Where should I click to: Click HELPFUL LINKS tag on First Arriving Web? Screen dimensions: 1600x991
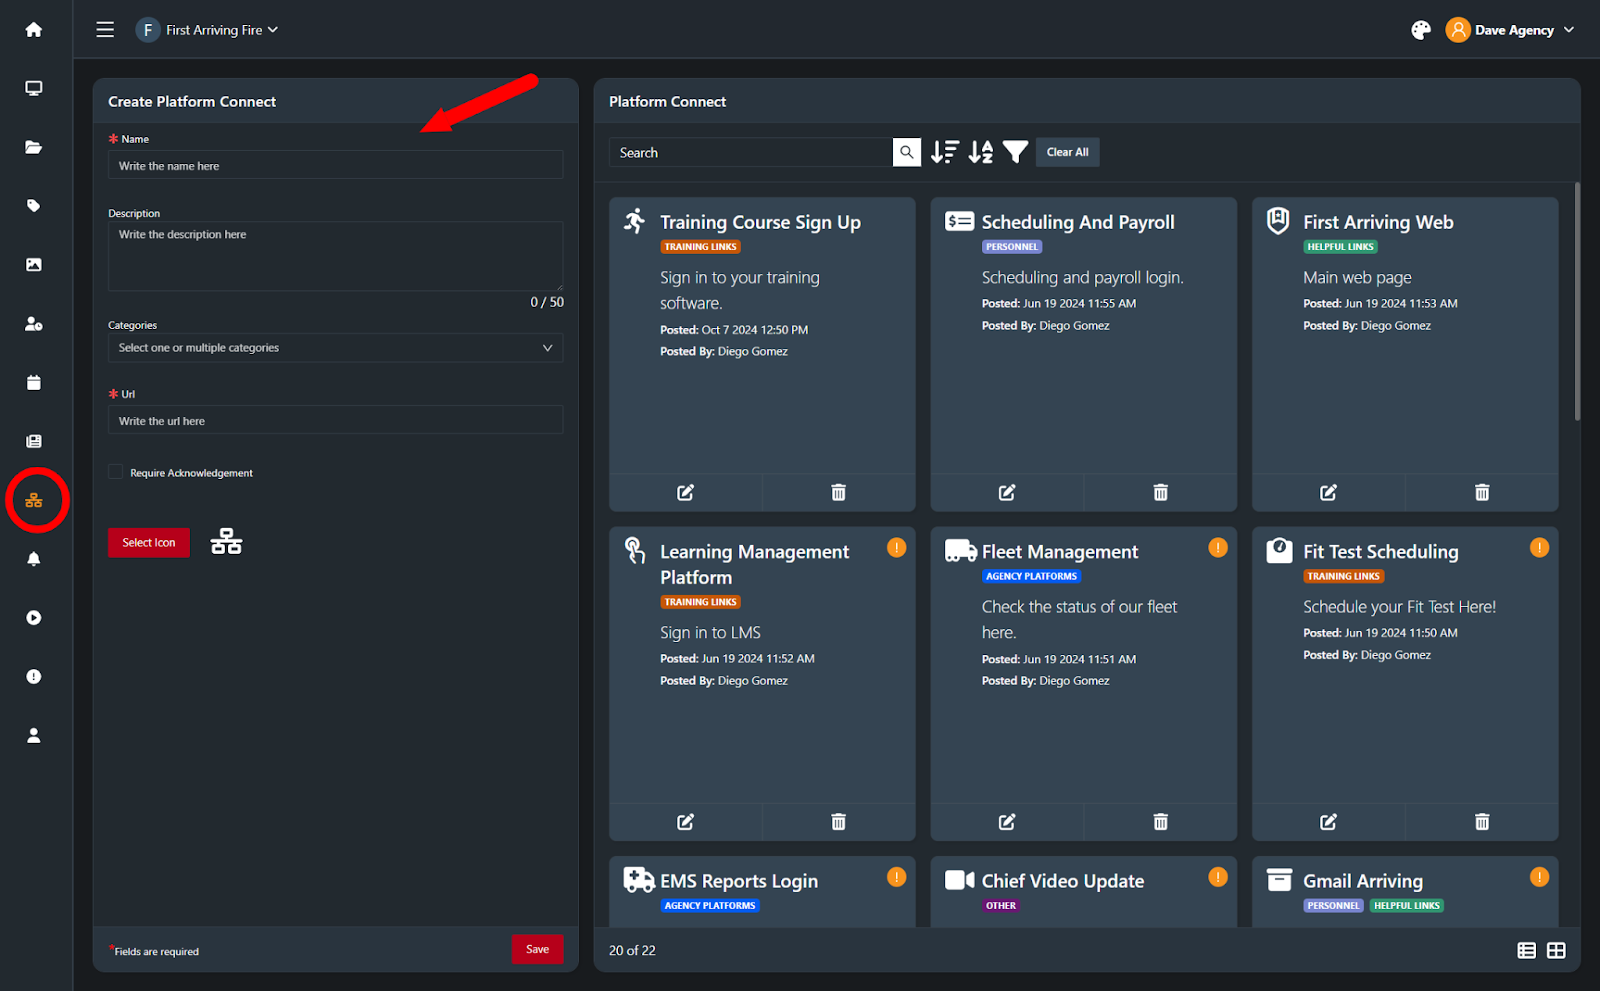[1340, 247]
